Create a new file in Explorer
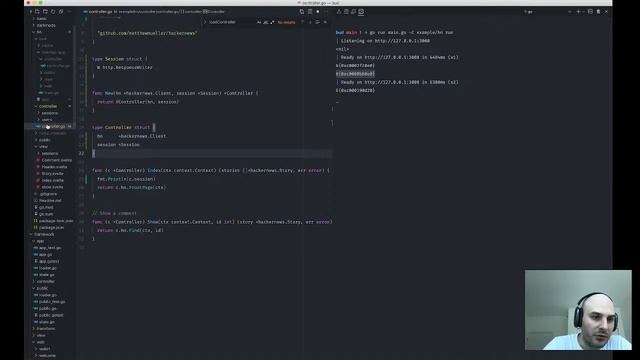 click(x=37, y=11)
